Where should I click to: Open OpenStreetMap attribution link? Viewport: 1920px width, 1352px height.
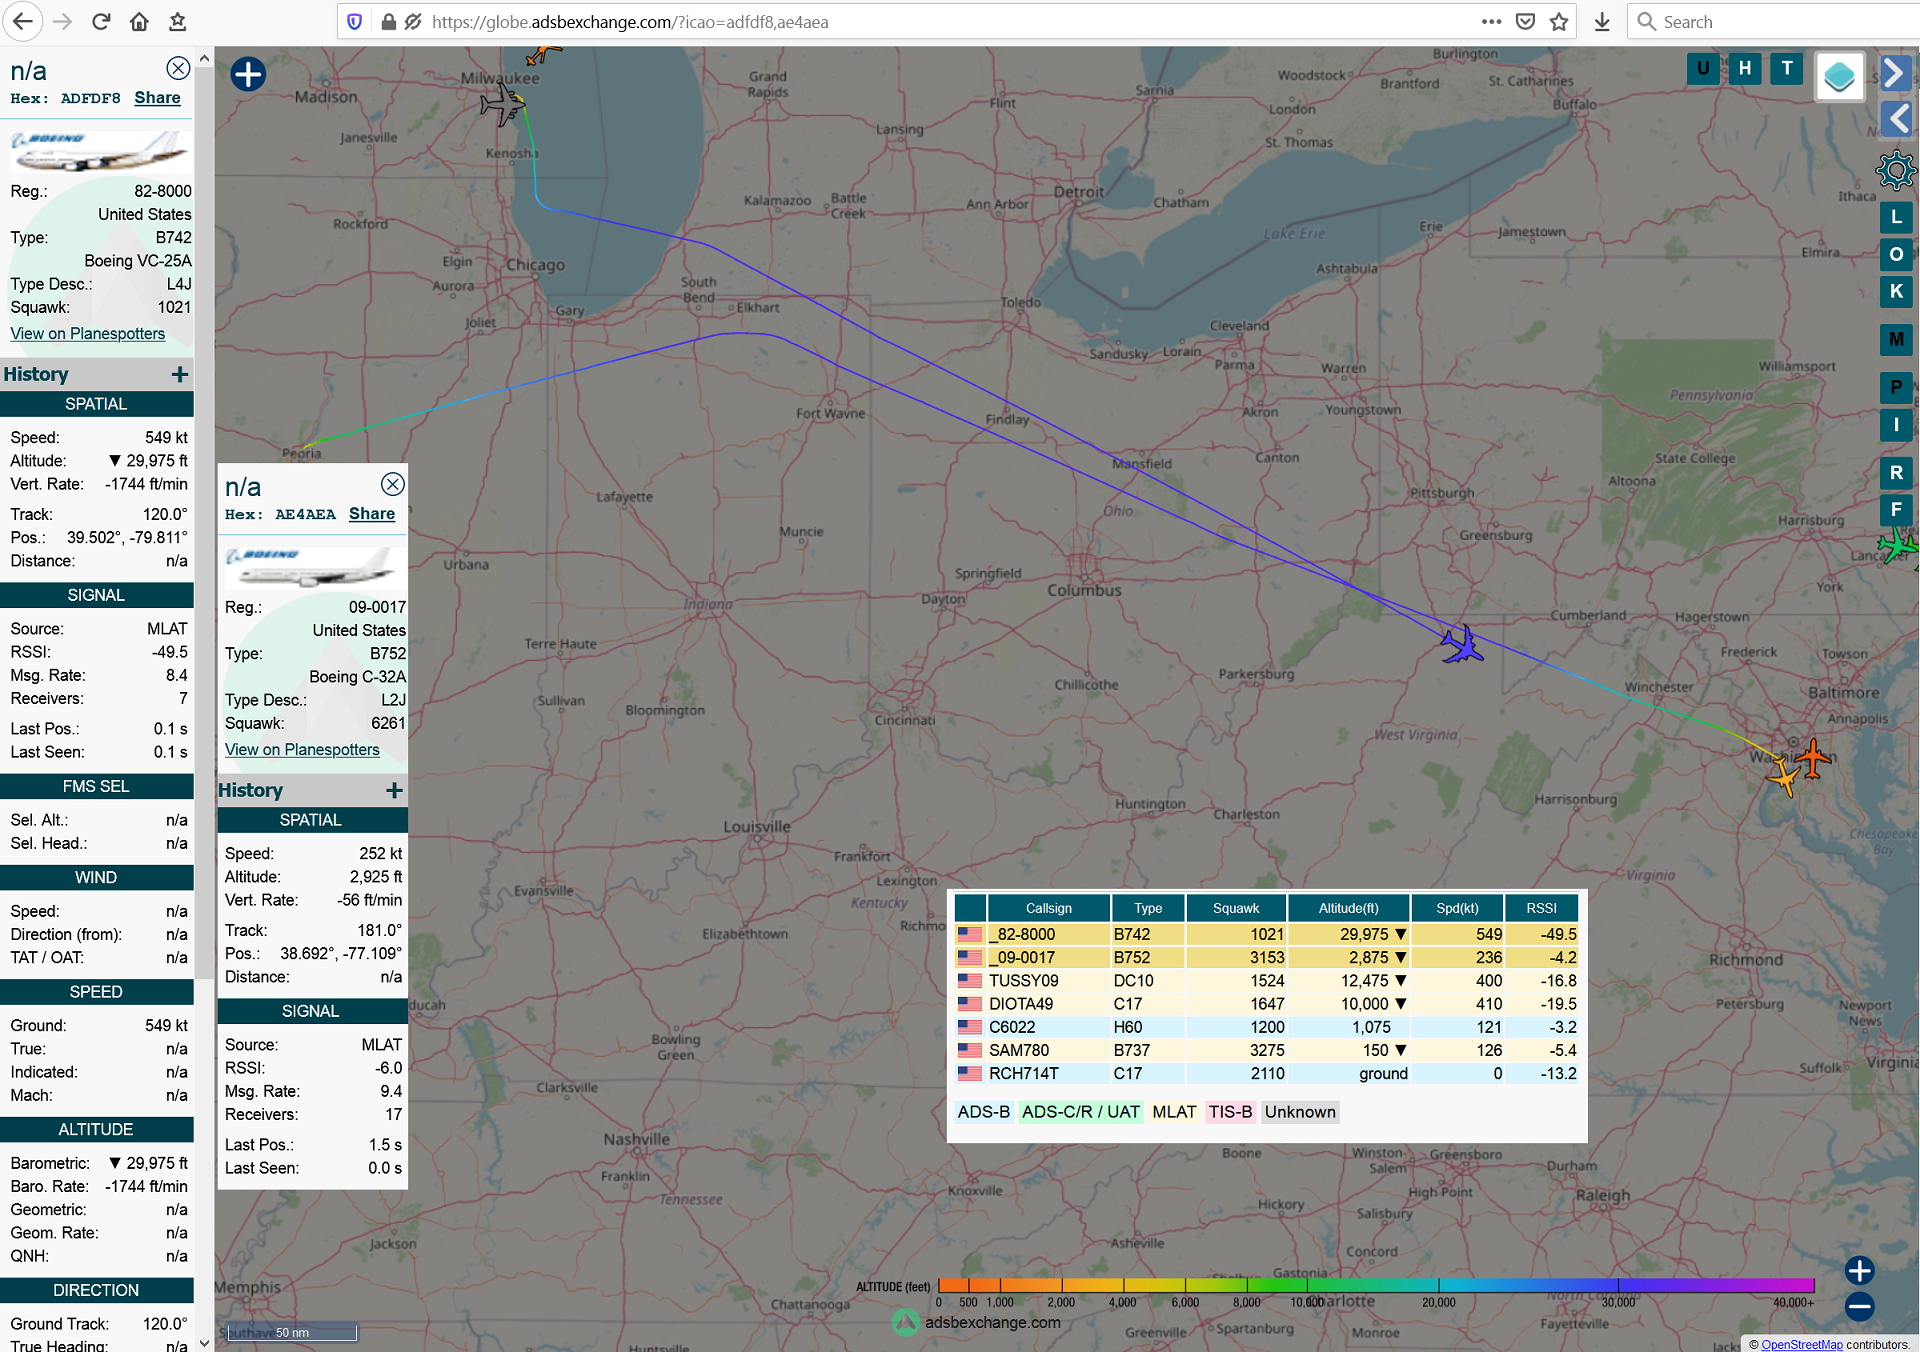[1801, 1344]
